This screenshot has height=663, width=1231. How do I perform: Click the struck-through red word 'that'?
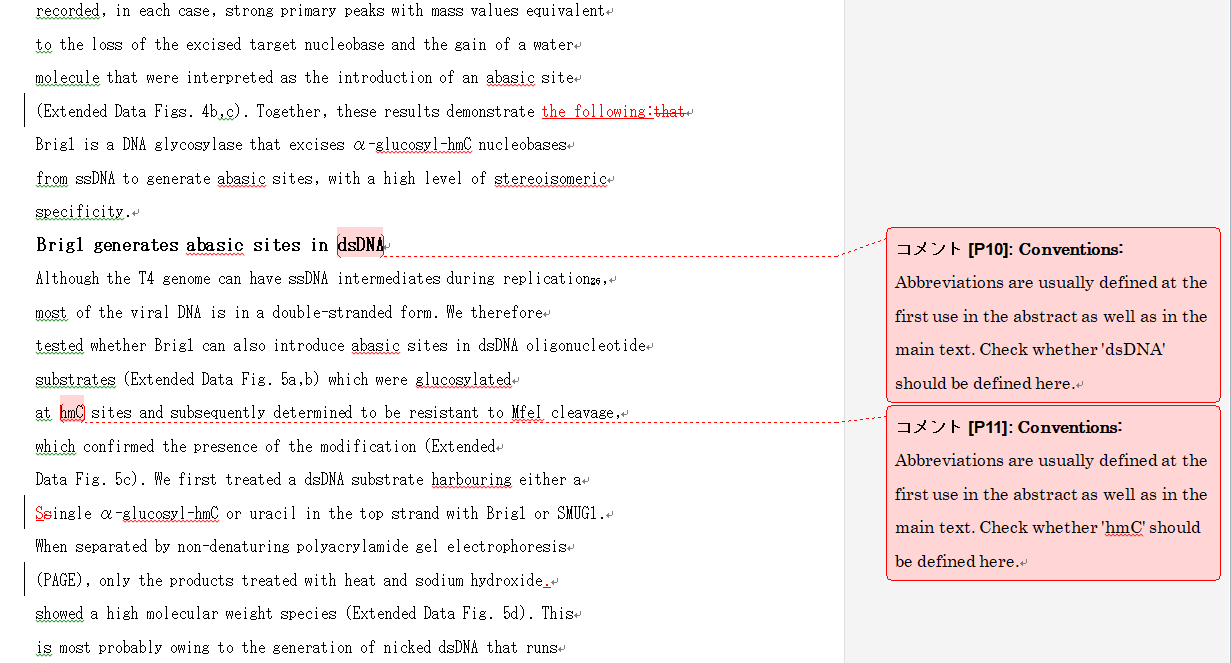pyautogui.click(x=668, y=111)
